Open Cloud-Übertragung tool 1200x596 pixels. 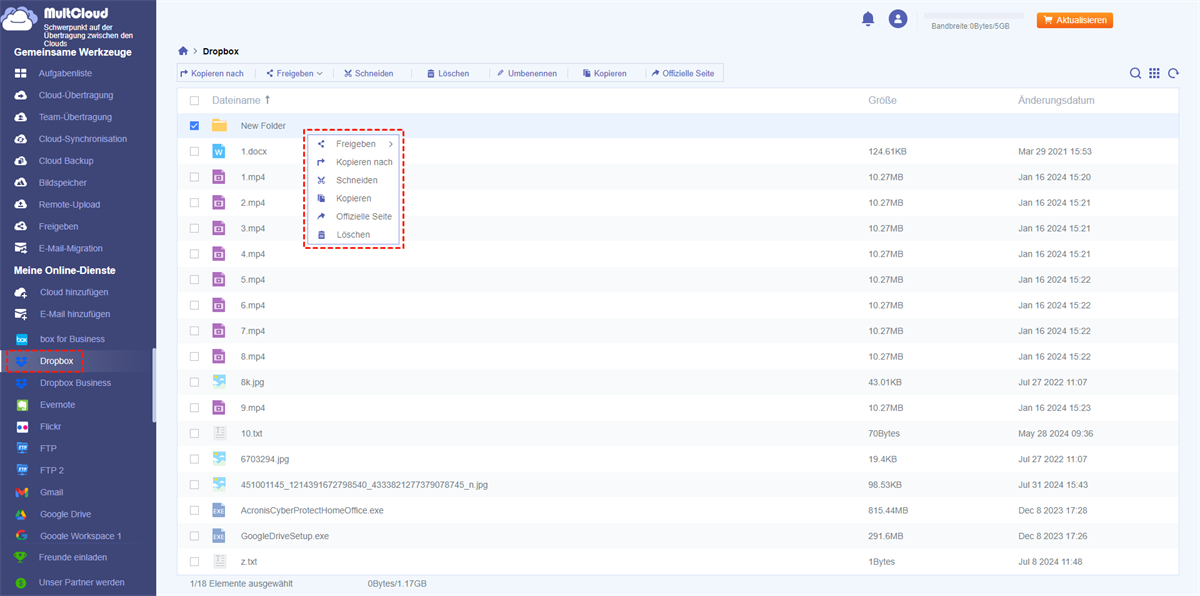coord(78,95)
